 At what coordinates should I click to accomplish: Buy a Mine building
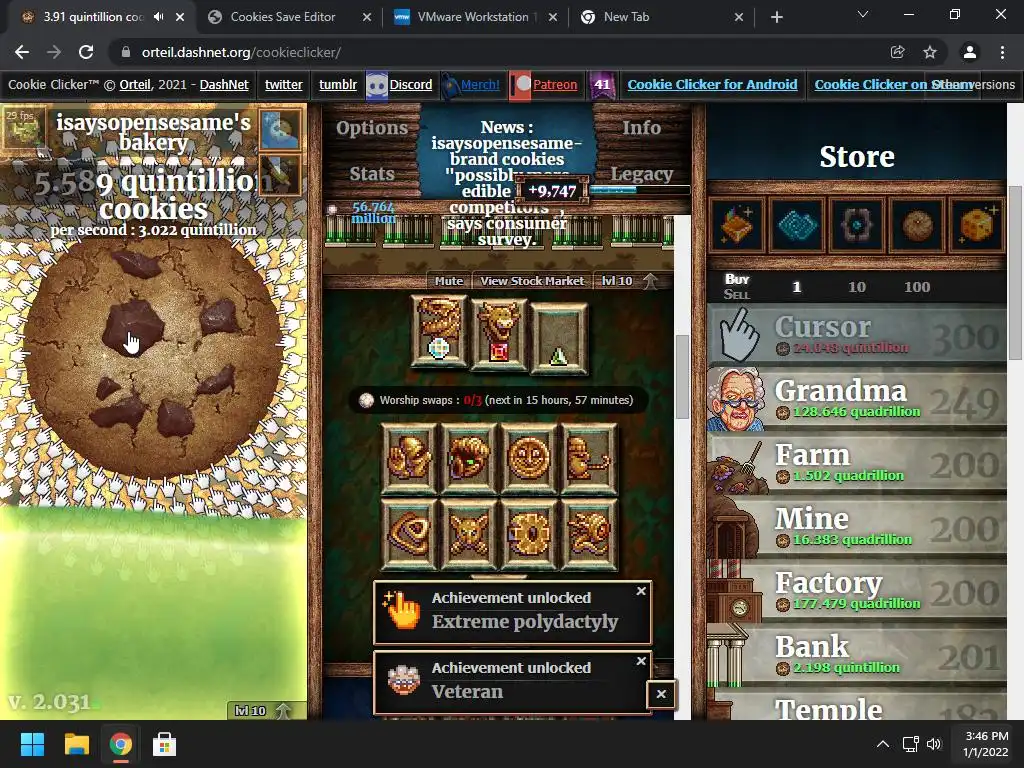click(x=857, y=528)
